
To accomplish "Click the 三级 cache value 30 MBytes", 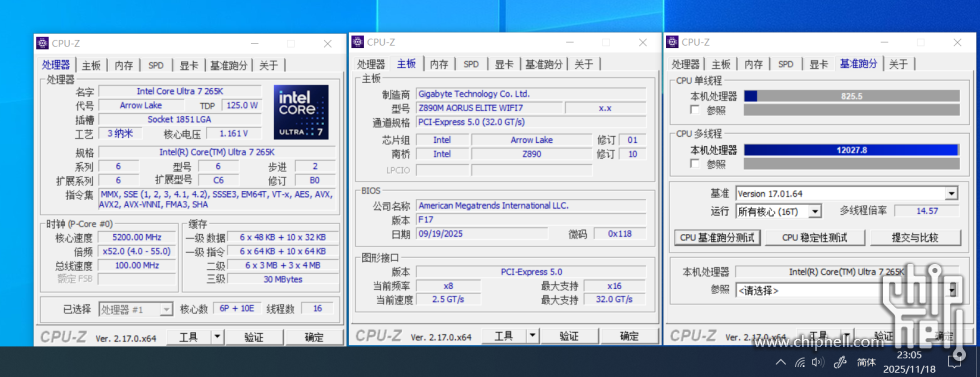I will pyautogui.click(x=282, y=279).
